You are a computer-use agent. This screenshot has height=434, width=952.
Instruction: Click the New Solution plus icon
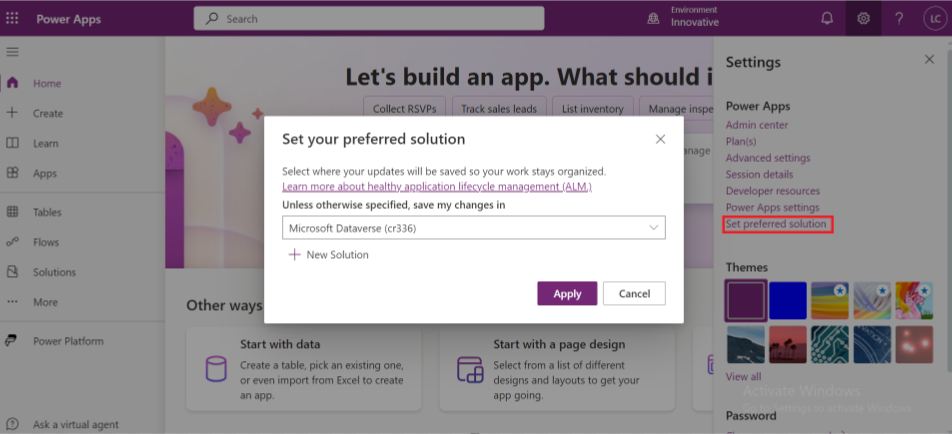click(x=294, y=255)
